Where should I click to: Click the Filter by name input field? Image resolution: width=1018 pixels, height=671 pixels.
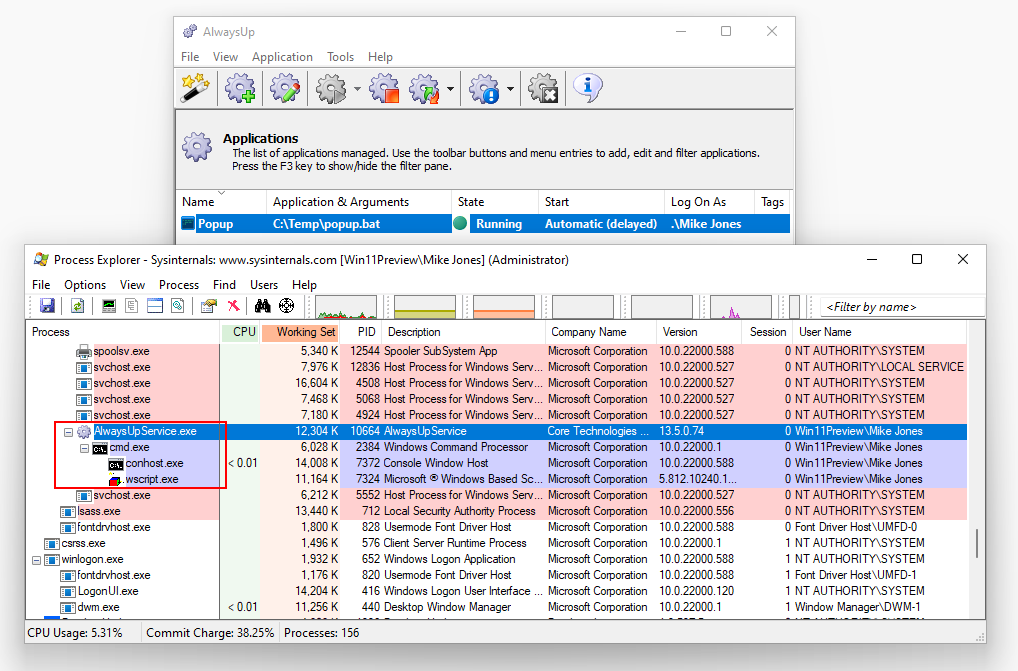(x=902, y=307)
